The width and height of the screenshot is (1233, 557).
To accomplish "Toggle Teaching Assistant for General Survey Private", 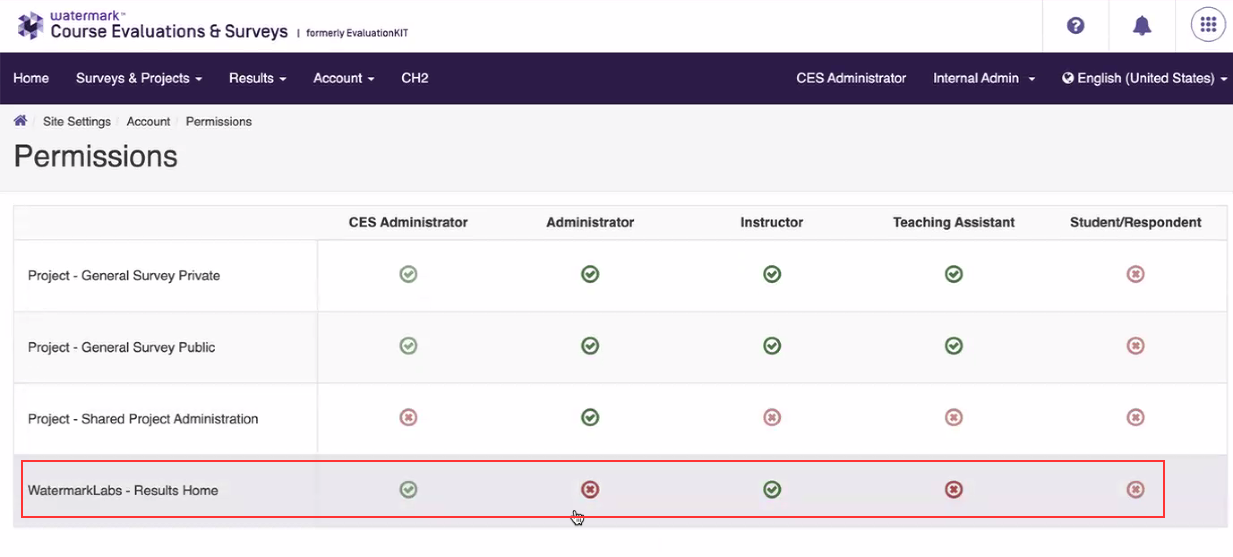I will [954, 274].
